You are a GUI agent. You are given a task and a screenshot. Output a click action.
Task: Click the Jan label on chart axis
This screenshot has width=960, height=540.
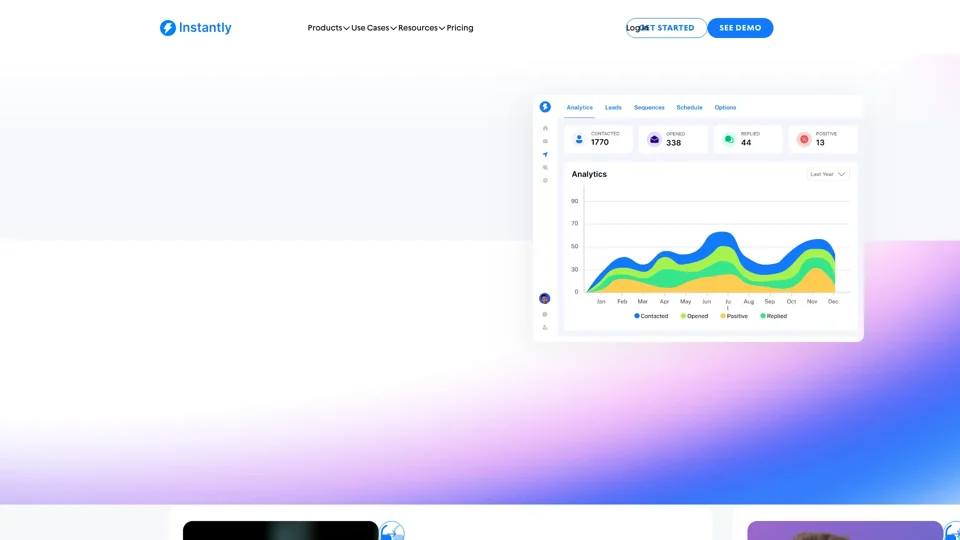[x=601, y=301]
